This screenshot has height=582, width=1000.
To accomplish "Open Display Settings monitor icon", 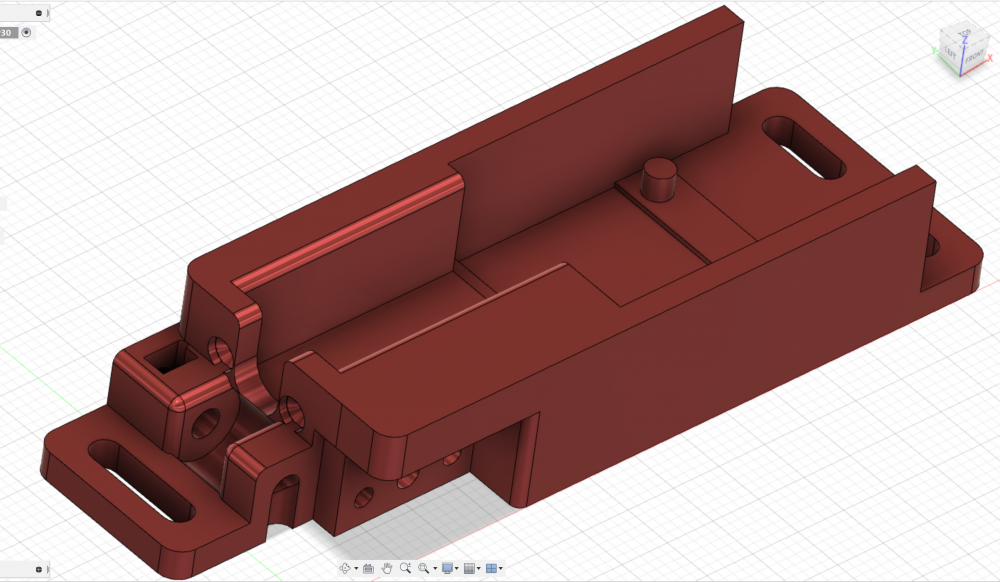I will (447, 568).
